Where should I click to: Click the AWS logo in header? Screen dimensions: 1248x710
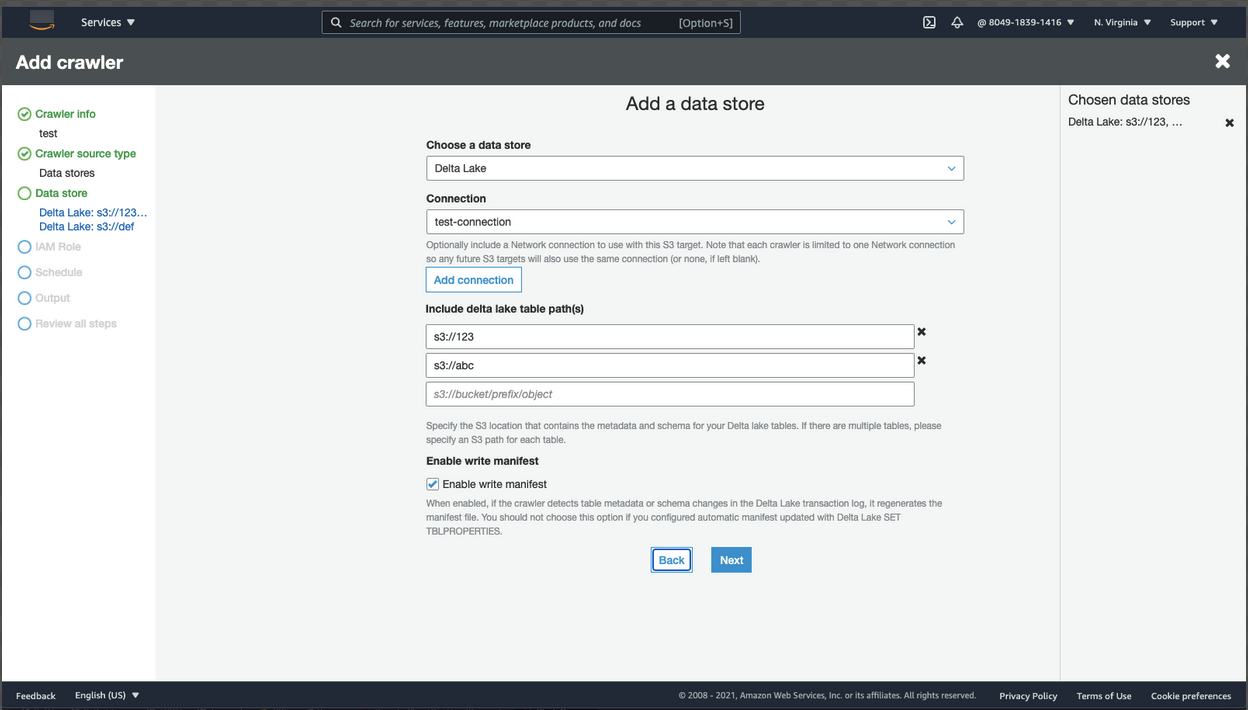41,21
